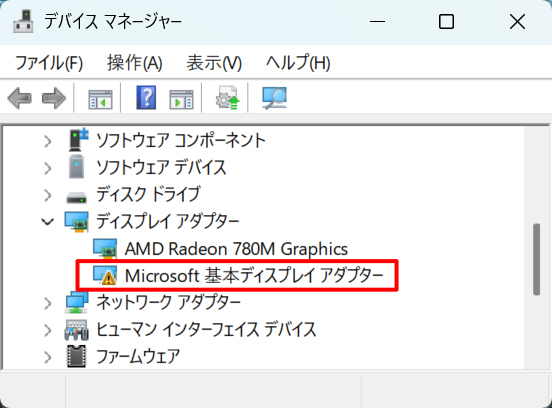Select the ヒューマン インターフェイス デバイス label

[x=206, y=329]
